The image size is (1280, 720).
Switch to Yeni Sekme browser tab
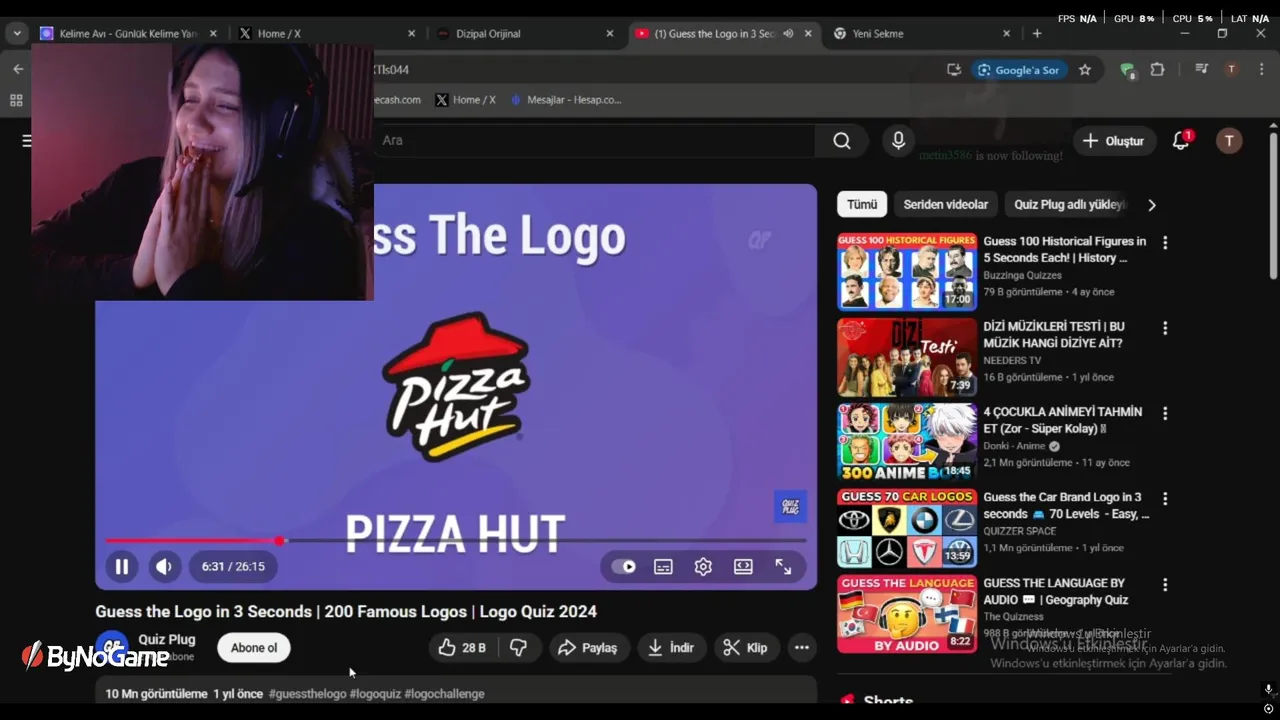pyautogui.click(x=922, y=33)
